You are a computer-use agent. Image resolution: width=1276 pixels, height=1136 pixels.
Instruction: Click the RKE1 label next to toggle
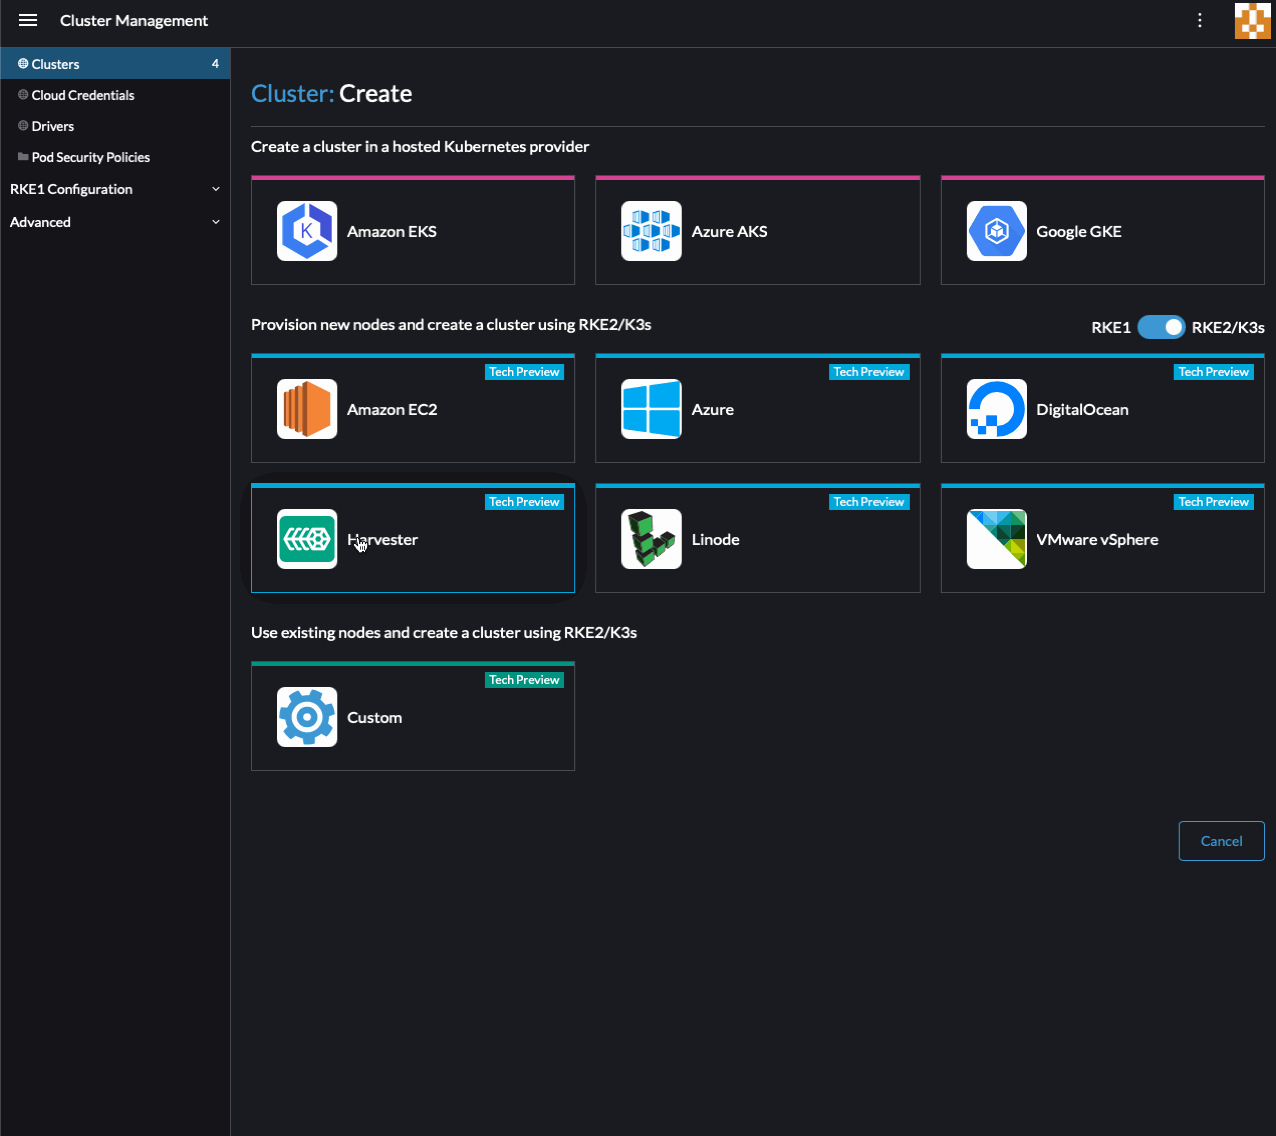point(1111,327)
